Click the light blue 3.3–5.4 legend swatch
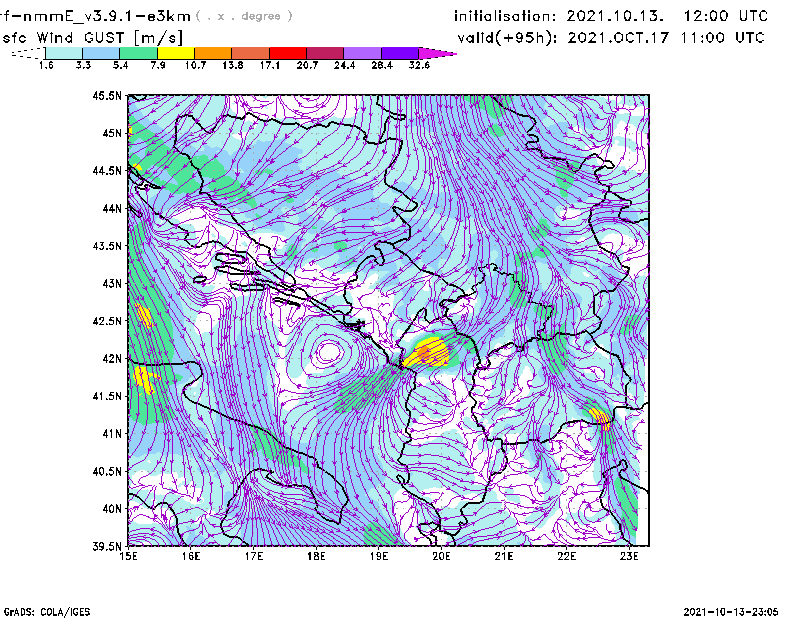Screen dimensions: 800x618 [101, 53]
